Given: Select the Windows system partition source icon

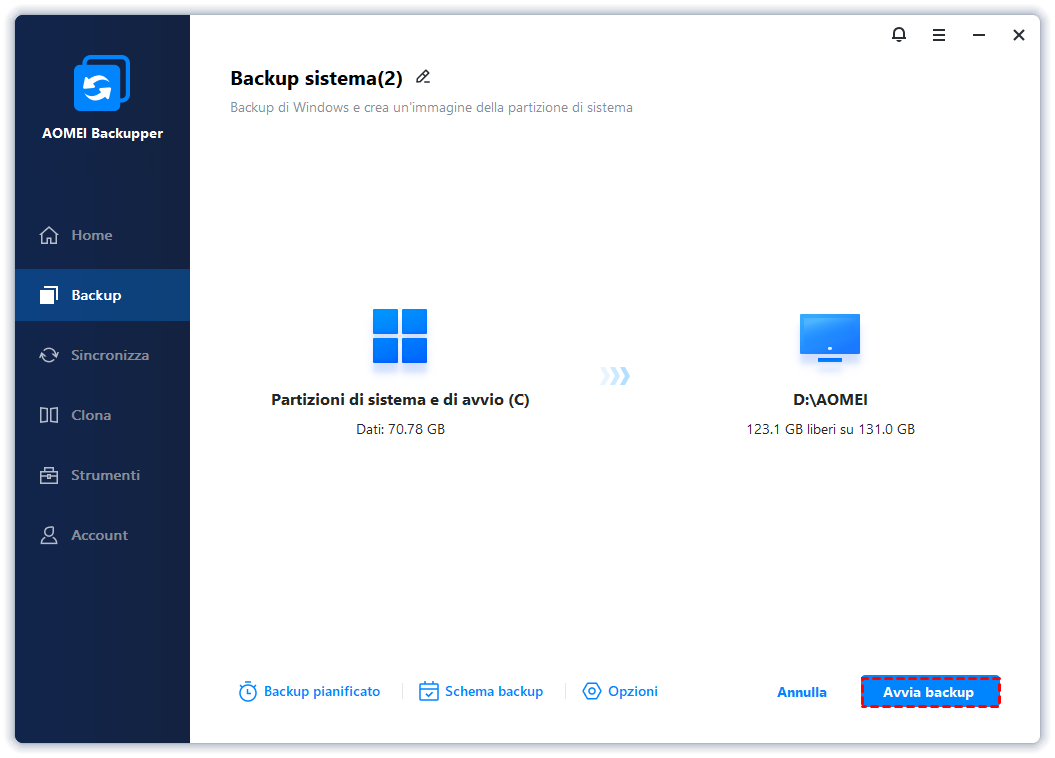Looking at the screenshot, I should [x=400, y=336].
